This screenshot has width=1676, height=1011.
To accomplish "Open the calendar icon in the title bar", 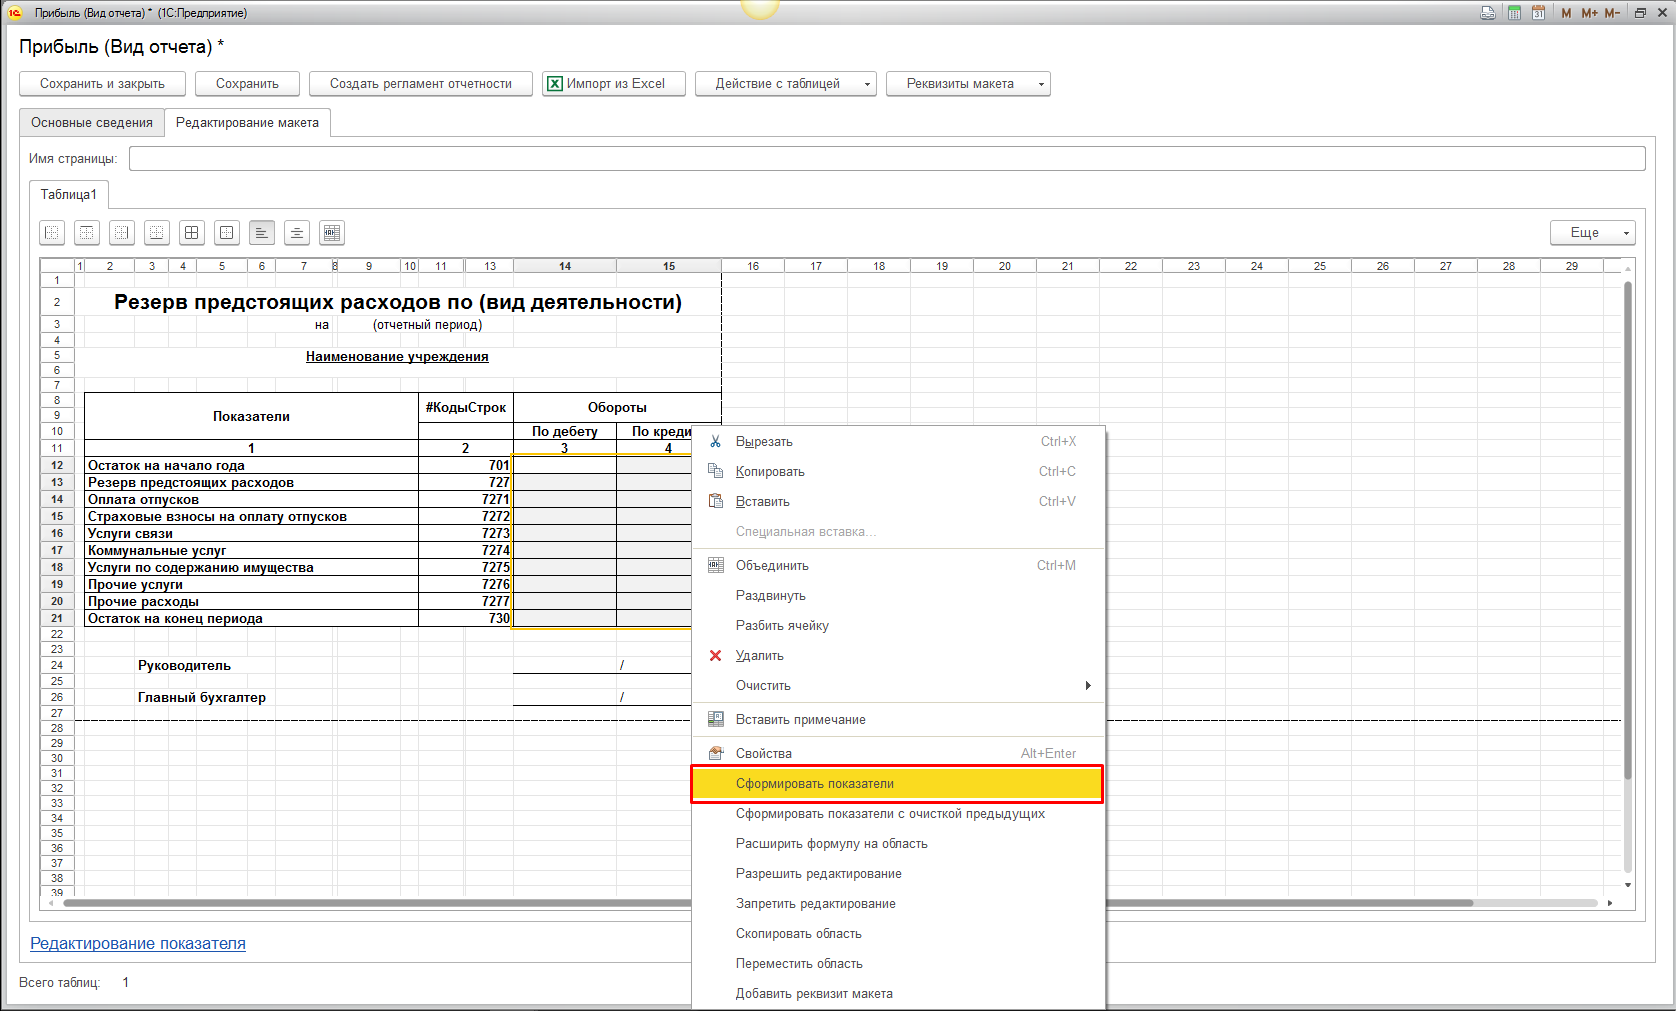I will click(x=1538, y=13).
